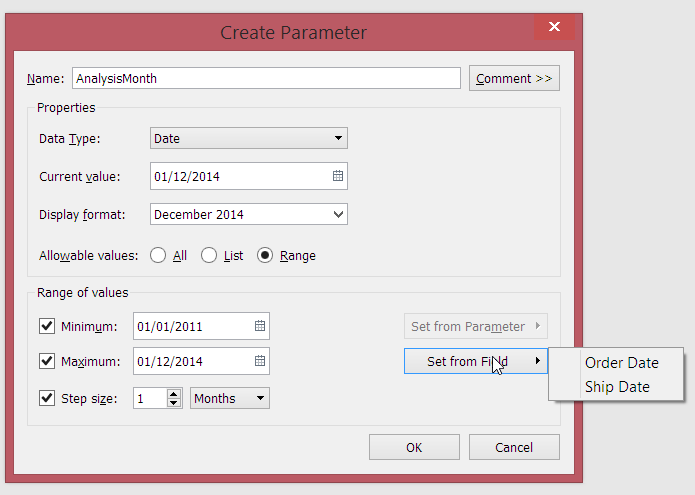Expand the Data Type dropdown

tap(248, 138)
